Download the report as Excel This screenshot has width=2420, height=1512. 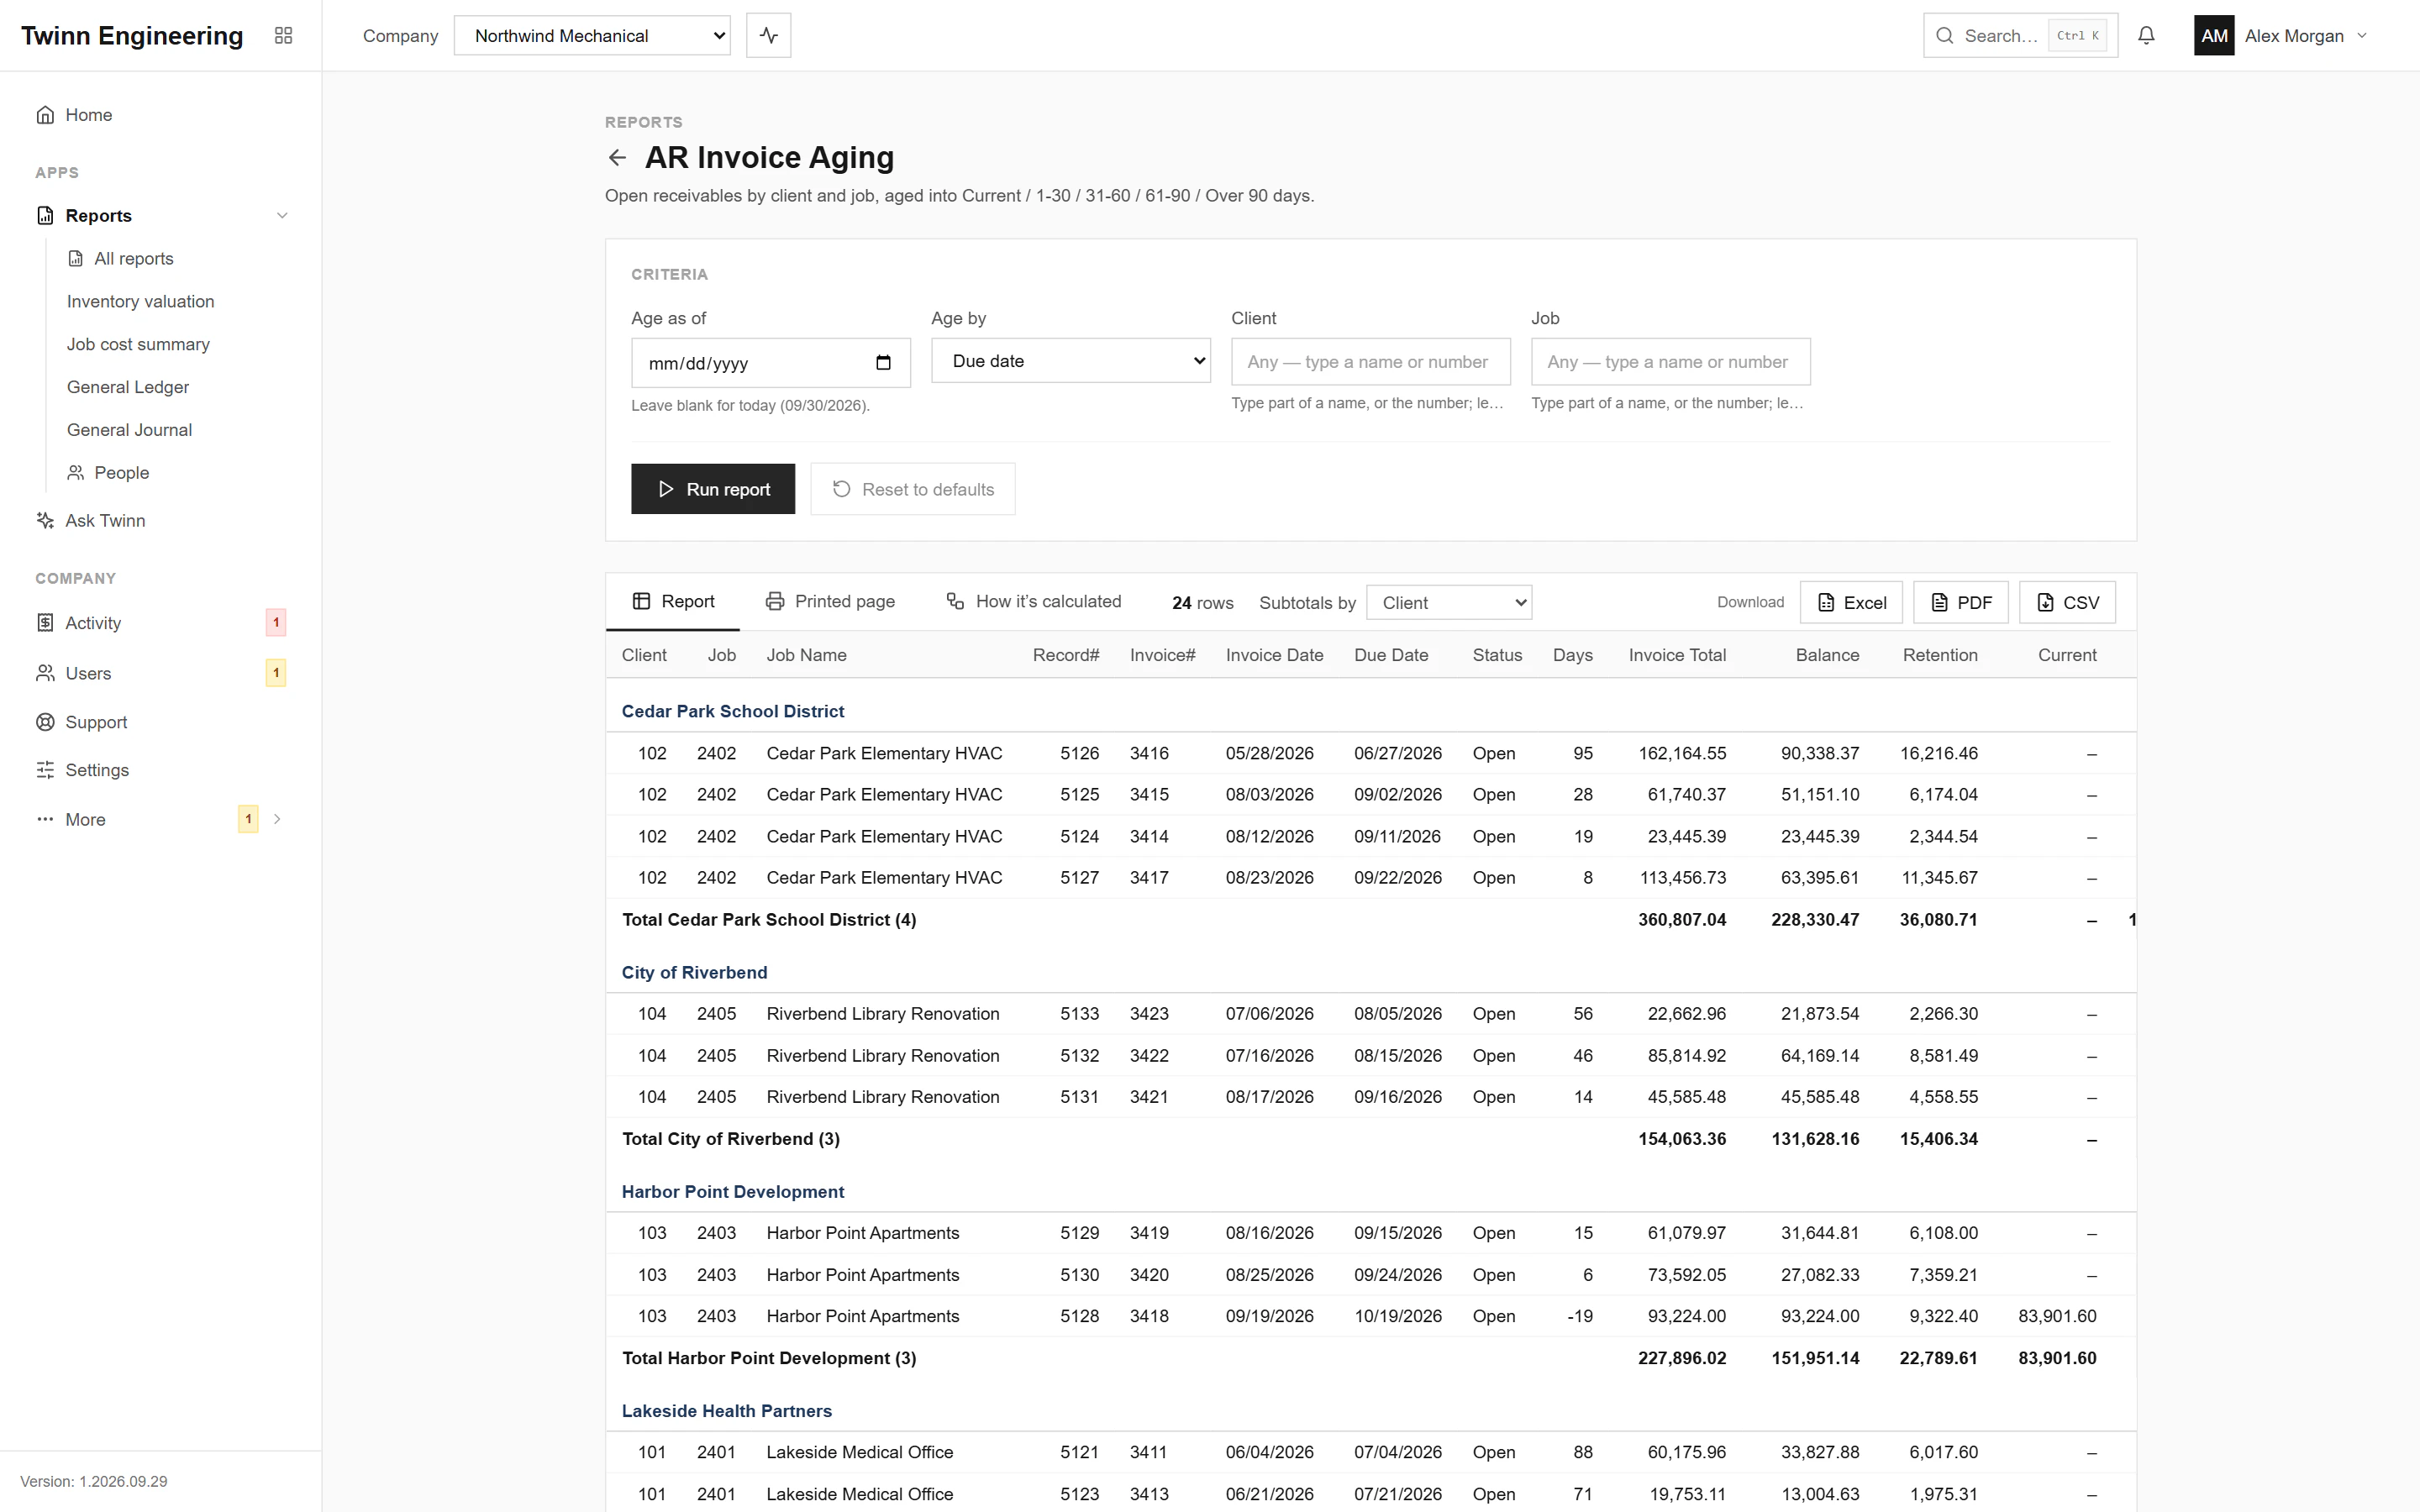1851,602
